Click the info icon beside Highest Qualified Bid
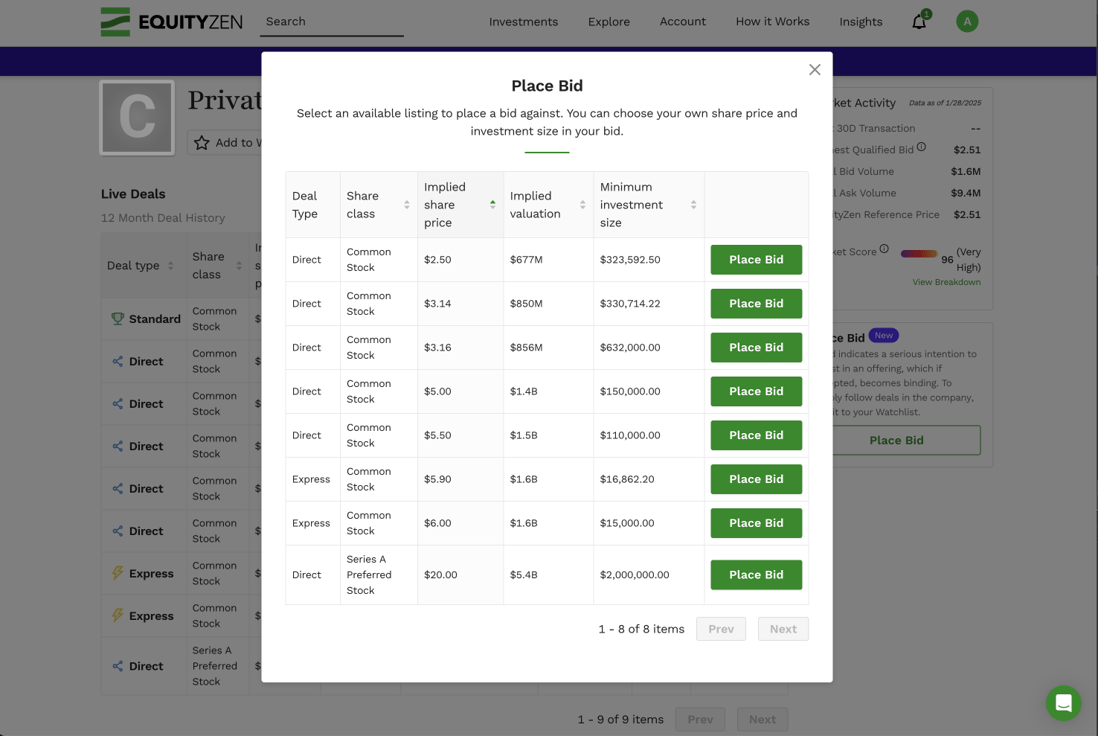 point(921,148)
